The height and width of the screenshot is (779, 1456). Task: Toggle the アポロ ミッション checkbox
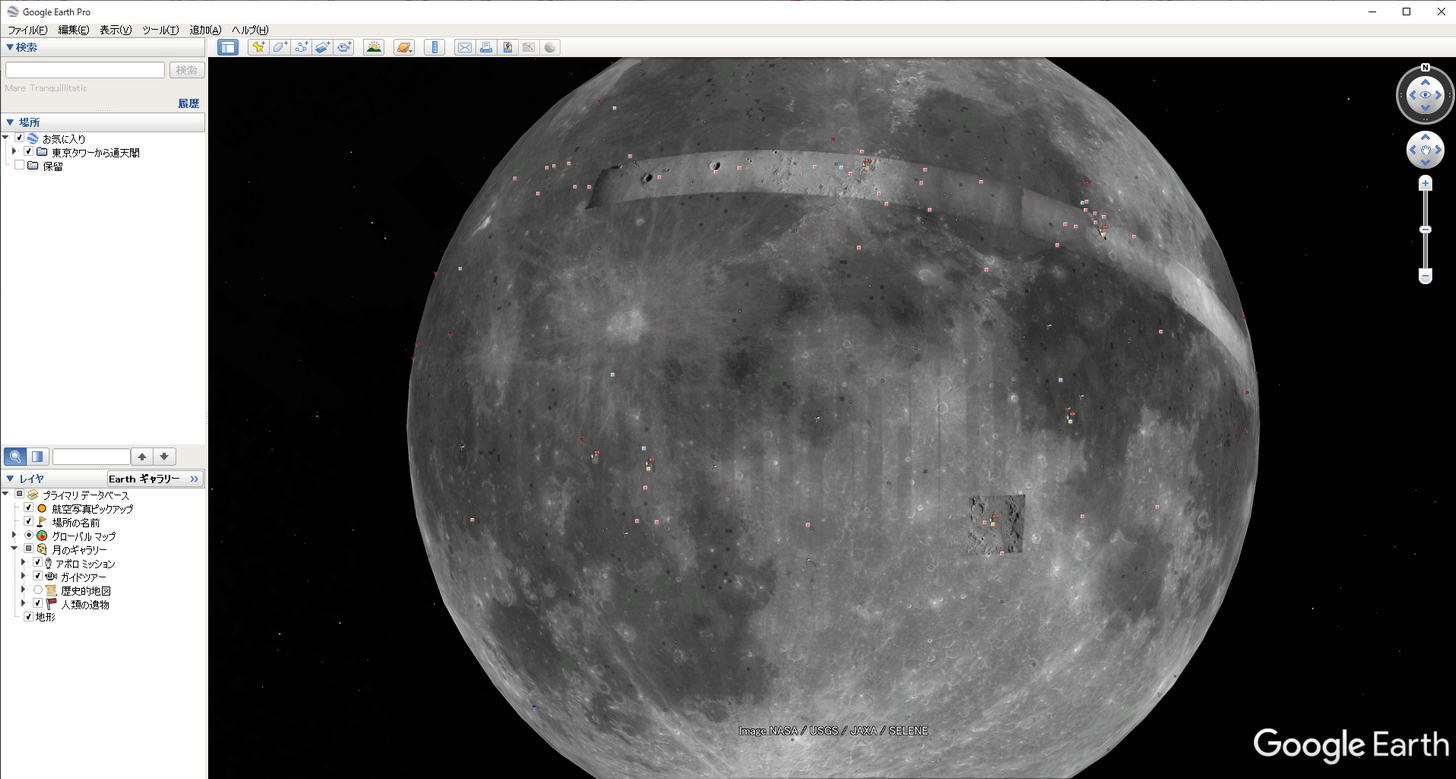click(37, 563)
